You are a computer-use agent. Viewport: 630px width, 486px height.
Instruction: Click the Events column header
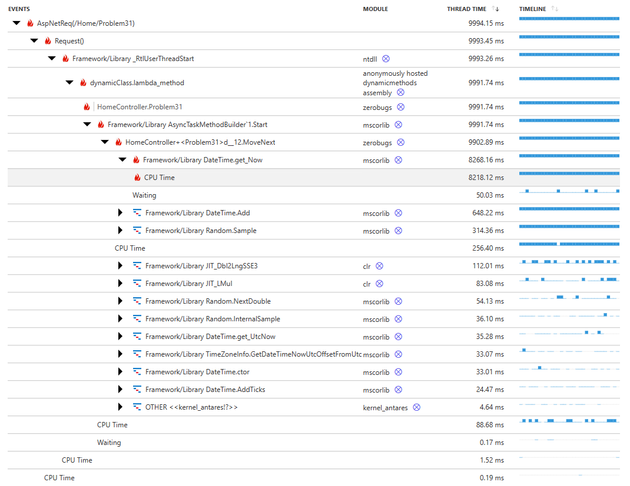19,9
